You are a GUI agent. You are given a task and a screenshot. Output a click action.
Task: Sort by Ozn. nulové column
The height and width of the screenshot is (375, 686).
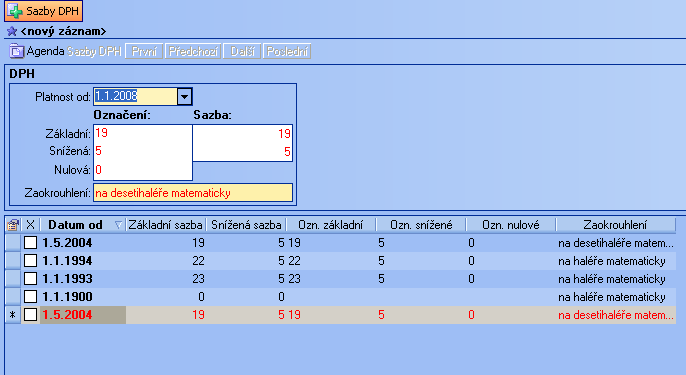tap(511, 225)
